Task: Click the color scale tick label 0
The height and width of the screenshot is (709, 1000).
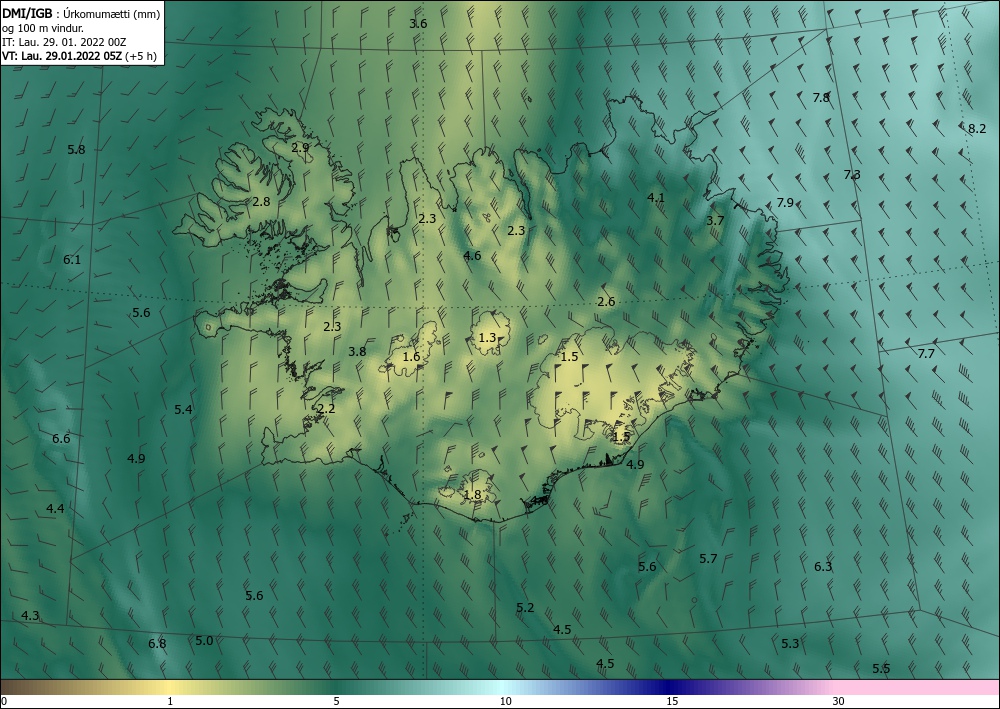Action: (4, 701)
